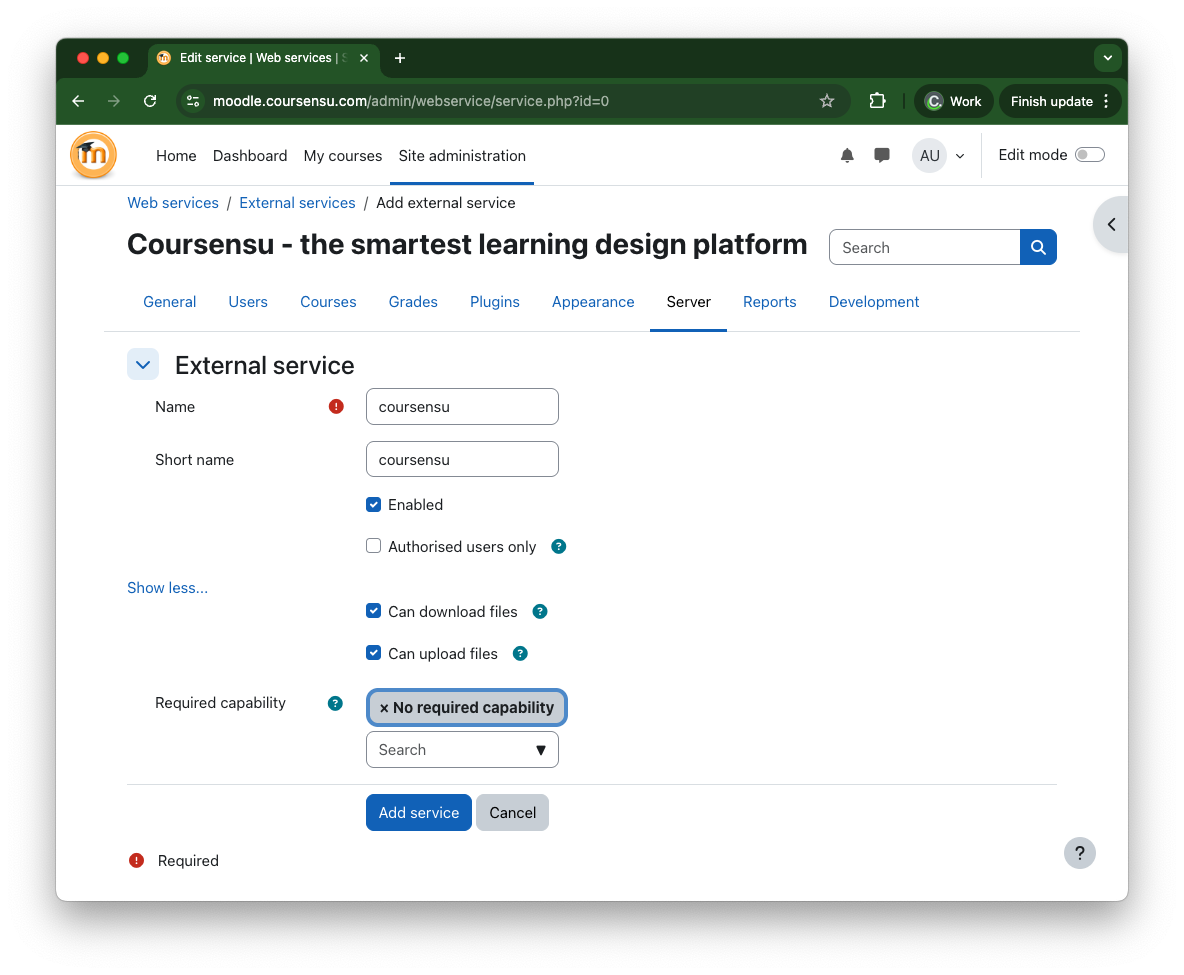Go to Dashboard

pyautogui.click(x=250, y=156)
